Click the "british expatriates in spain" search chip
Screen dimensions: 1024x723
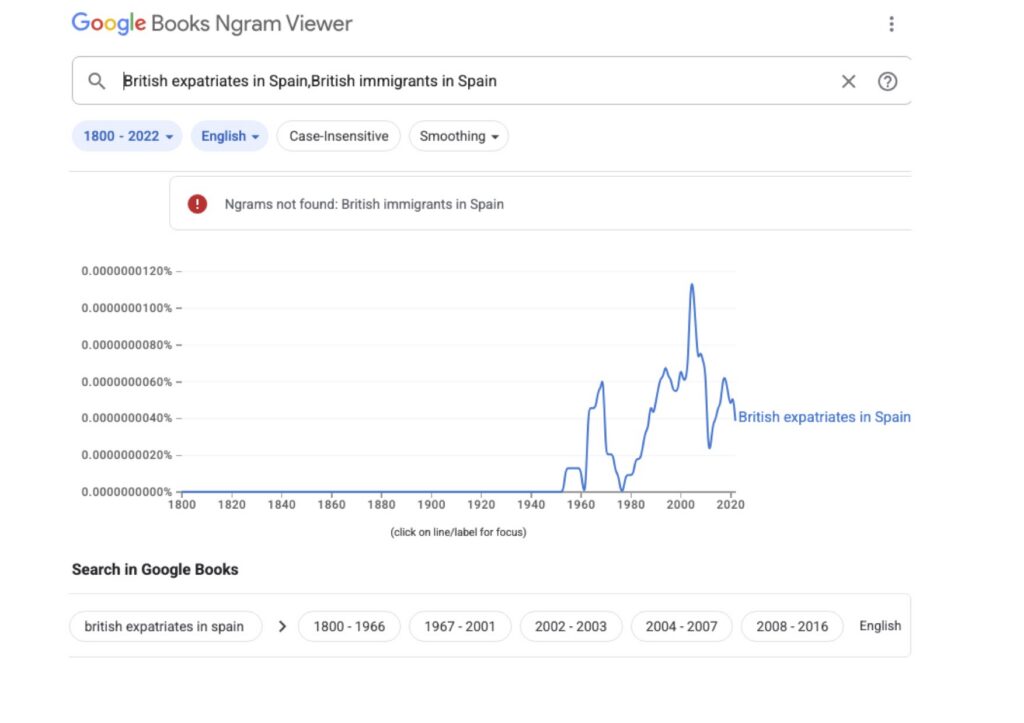pyautogui.click(x=165, y=626)
